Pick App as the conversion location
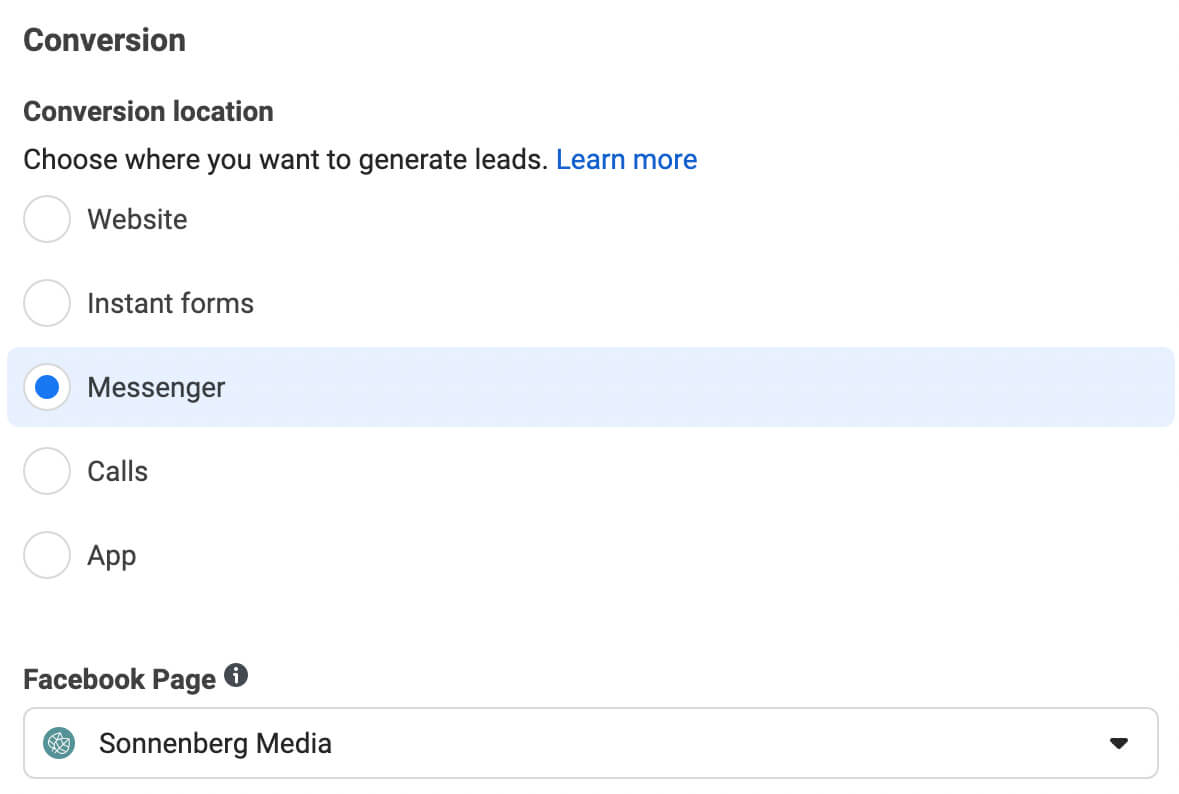The width and height of the screenshot is (1179, 794). [x=46, y=555]
